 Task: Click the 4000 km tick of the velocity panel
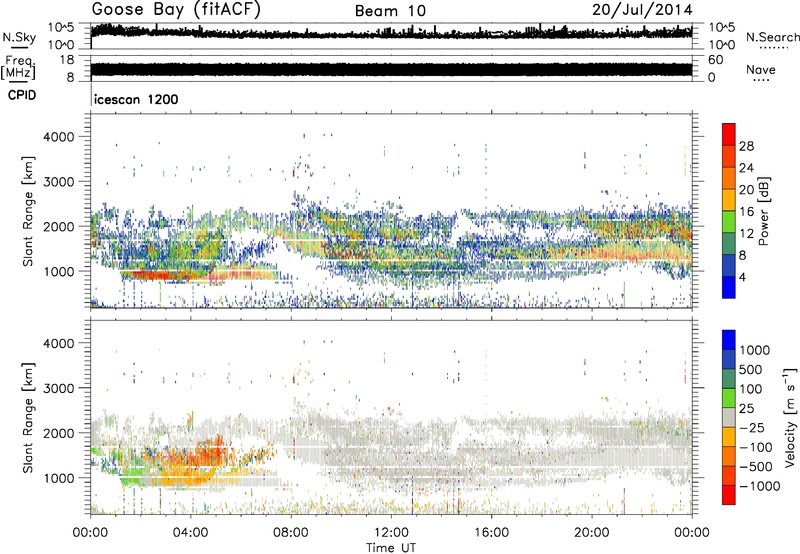click(x=59, y=343)
